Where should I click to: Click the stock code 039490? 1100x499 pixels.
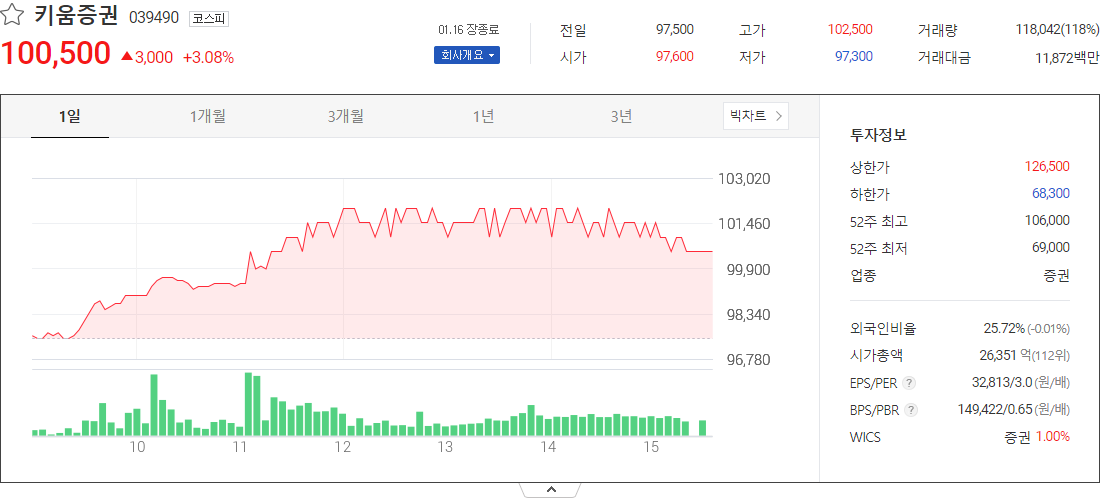pyautogui.click(x=154, y=18)
